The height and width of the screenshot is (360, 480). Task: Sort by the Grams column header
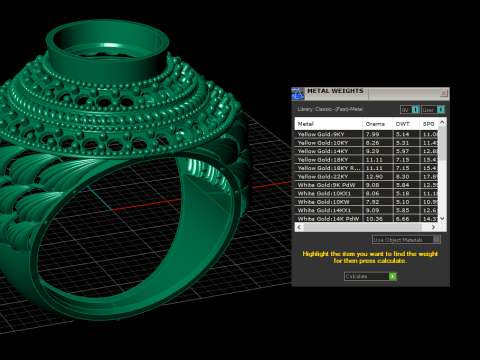[x=377, y=124]
